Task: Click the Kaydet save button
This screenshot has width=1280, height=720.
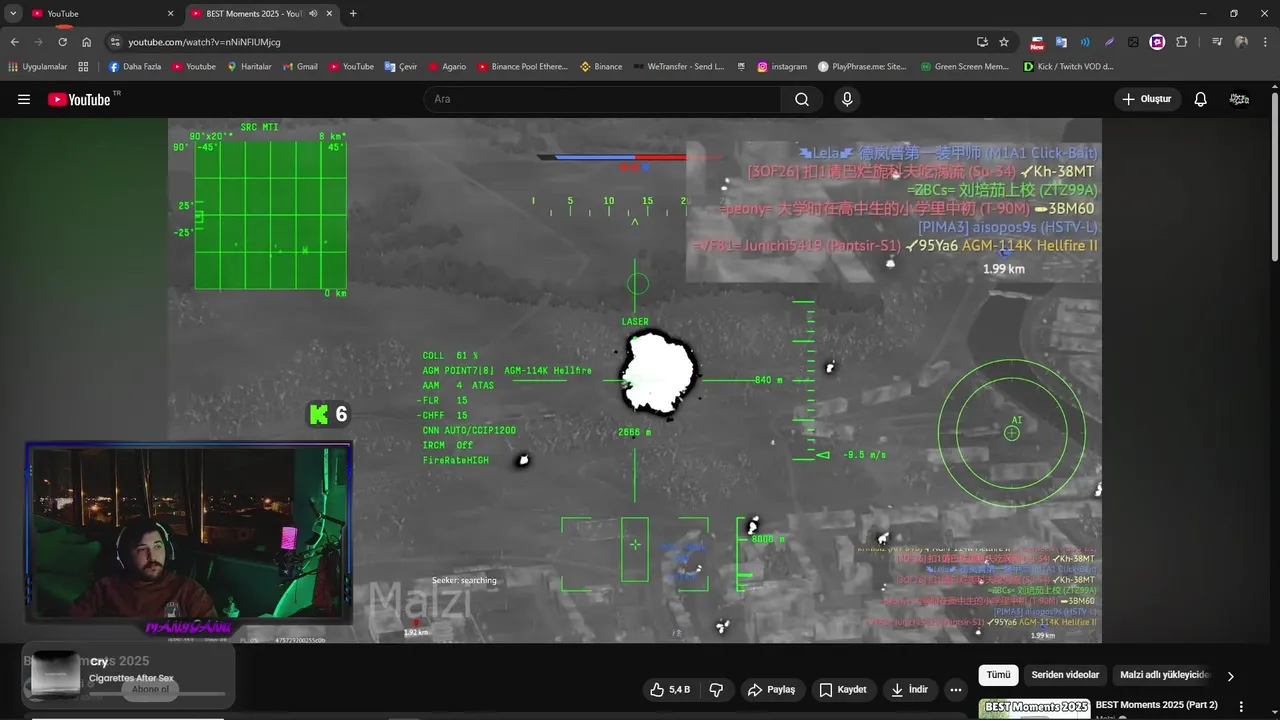Action: (843, 689)
